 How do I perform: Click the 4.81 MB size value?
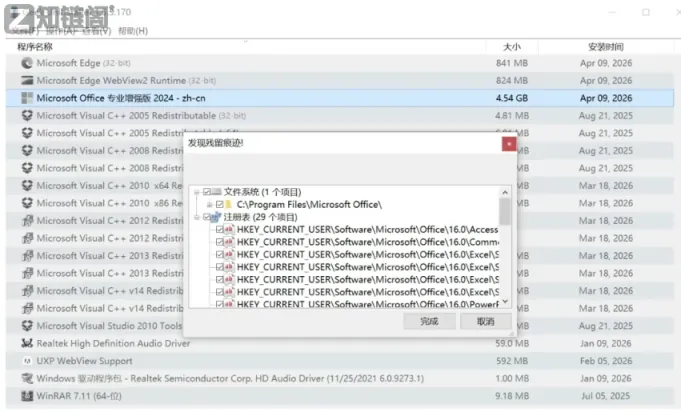coord(512,115)
